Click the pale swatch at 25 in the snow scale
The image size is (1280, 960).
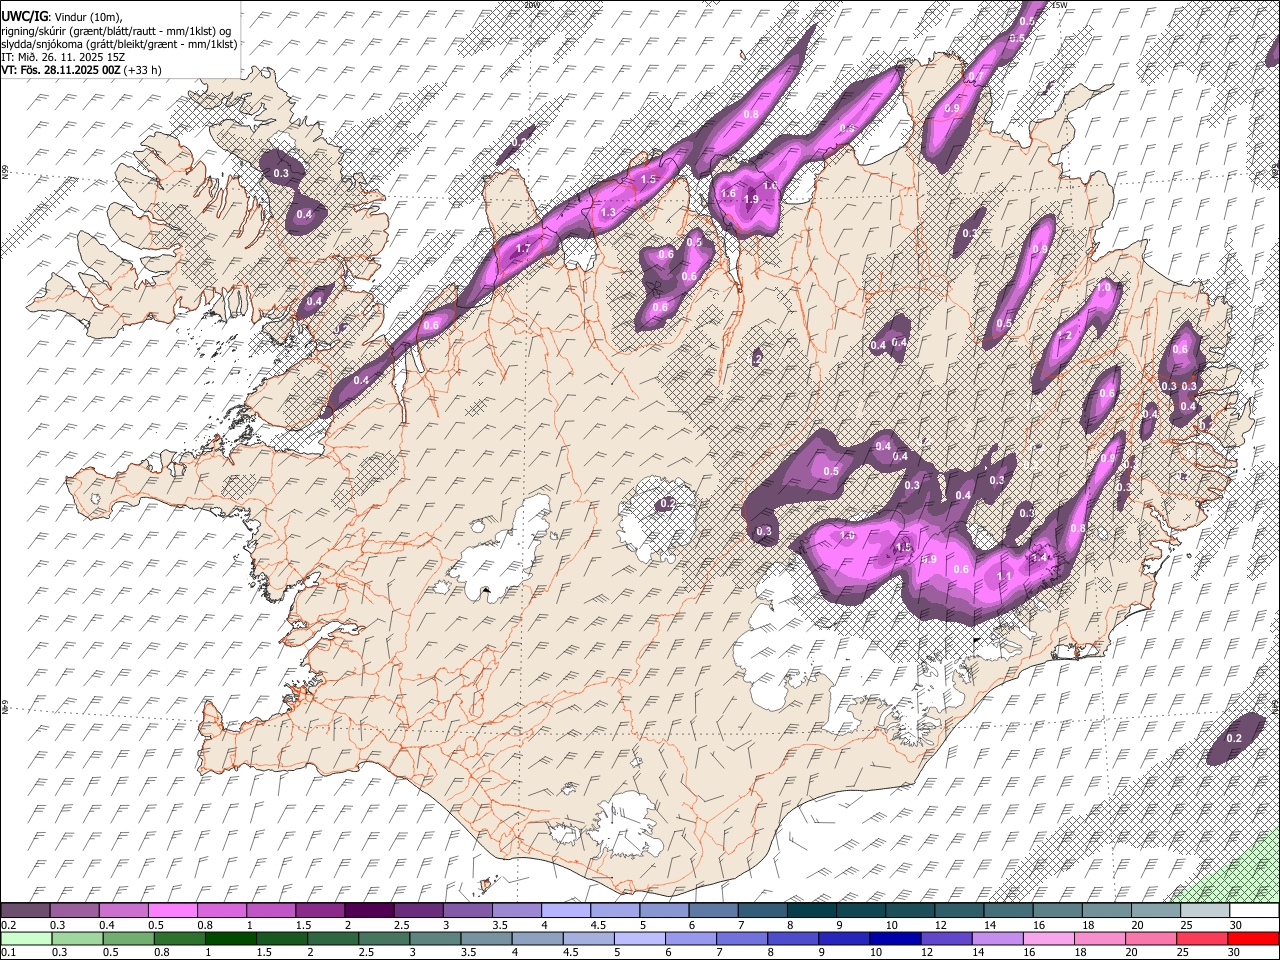[1206, 911]
